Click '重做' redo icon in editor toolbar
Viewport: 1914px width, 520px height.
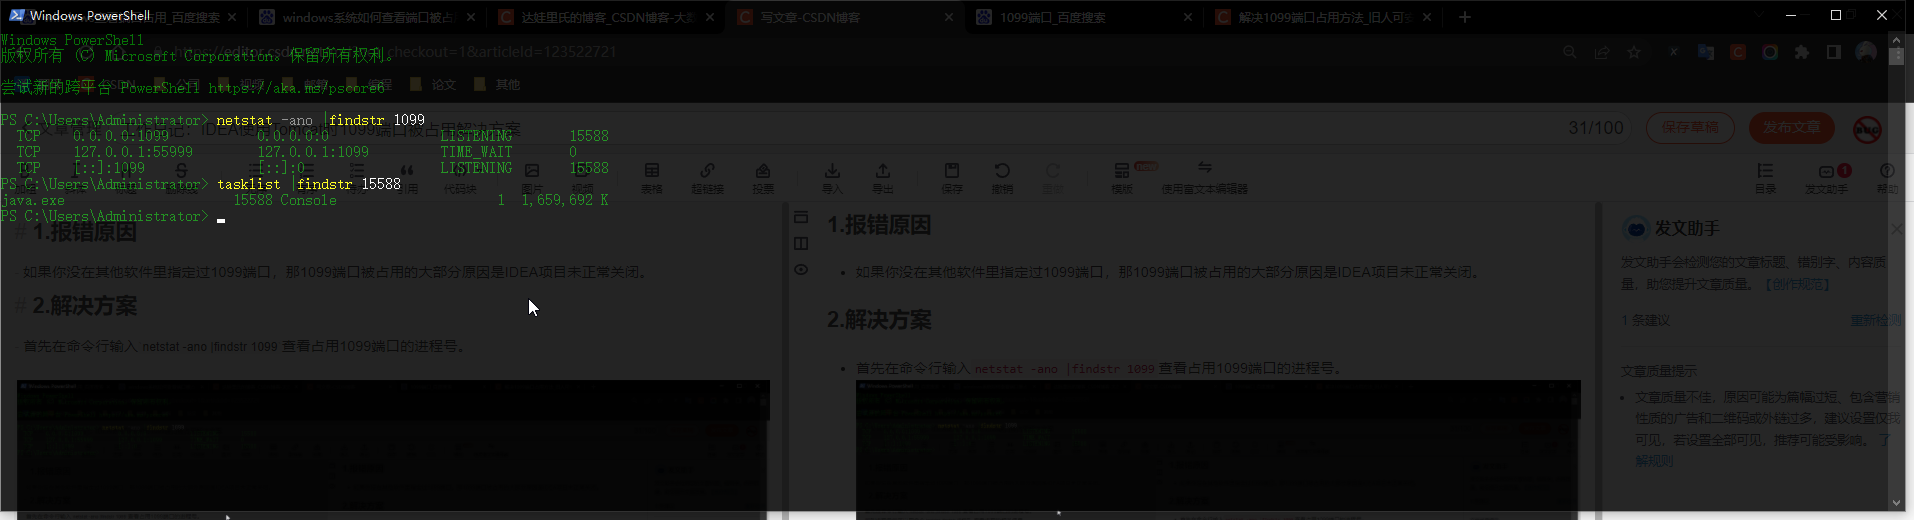(x=1053, y=178)
